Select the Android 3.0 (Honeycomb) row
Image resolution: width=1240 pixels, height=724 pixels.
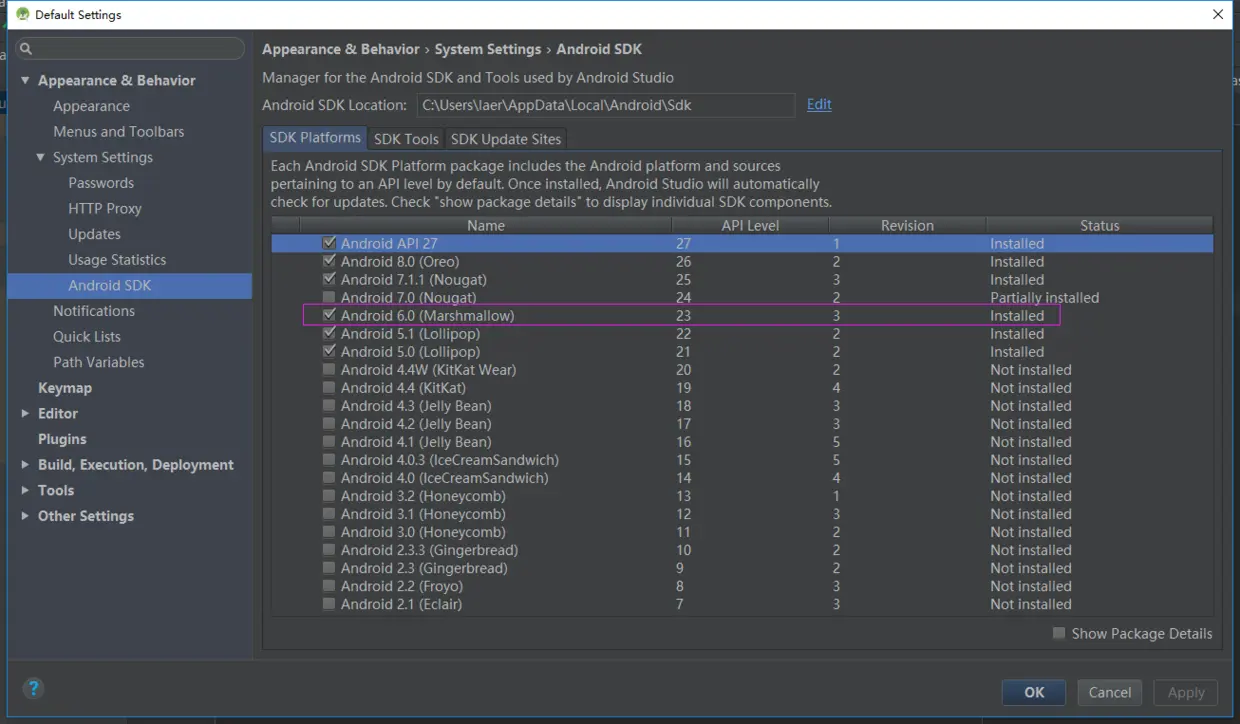[742, 531]
